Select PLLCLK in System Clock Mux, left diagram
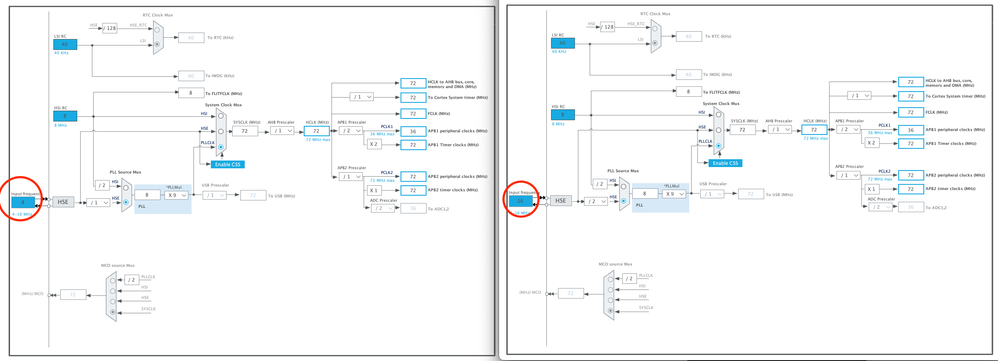998x361 pixels. 220,146
